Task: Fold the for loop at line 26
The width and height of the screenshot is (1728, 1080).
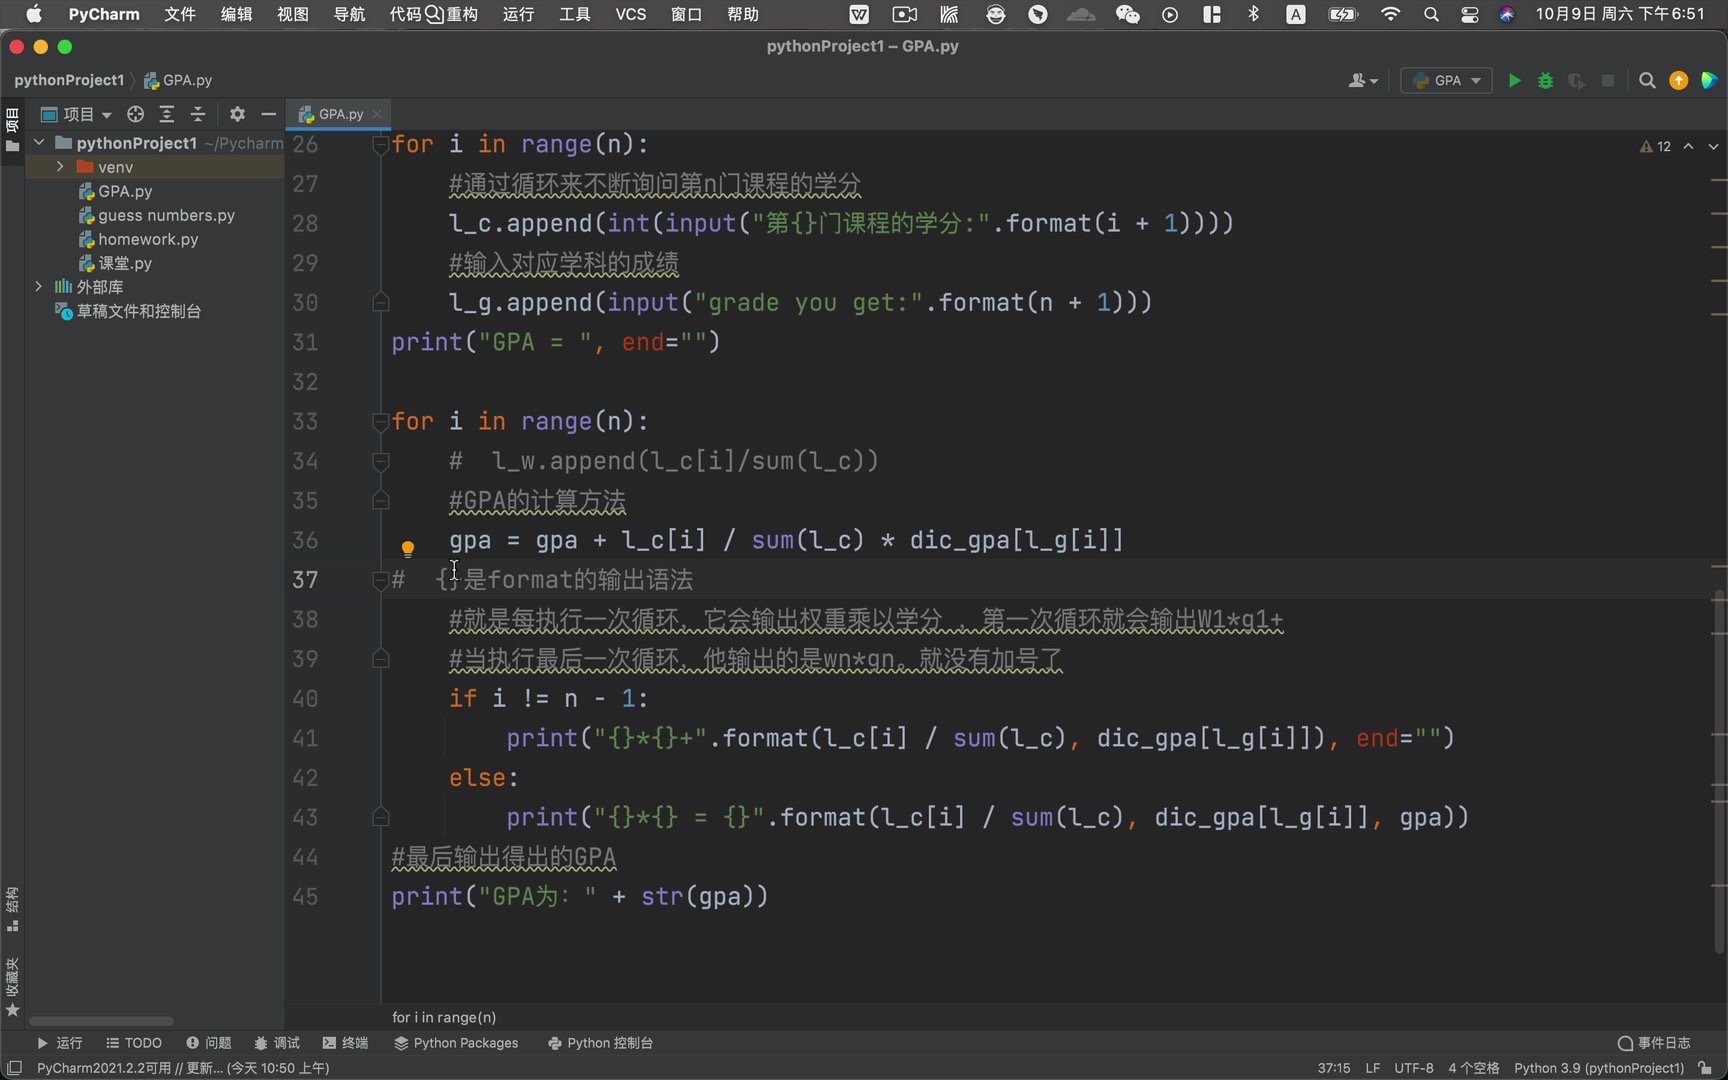Action: (x=380, y=145)
